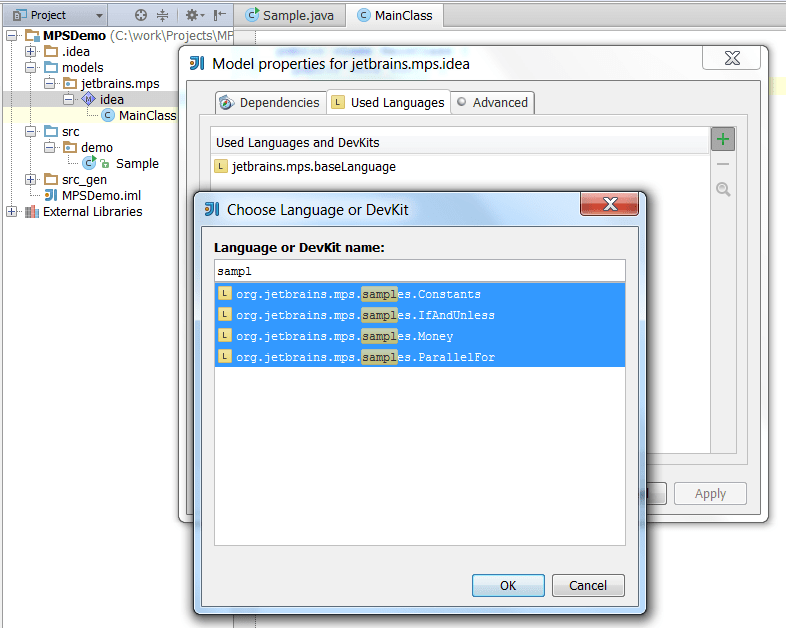Click the Collapse All icon in Project toolbar
This screenshot has height=628, width=786.
point(162,16)
